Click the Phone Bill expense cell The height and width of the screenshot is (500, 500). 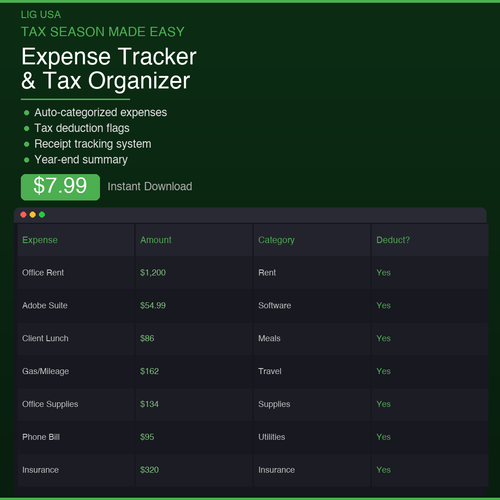tap(76, 437)
